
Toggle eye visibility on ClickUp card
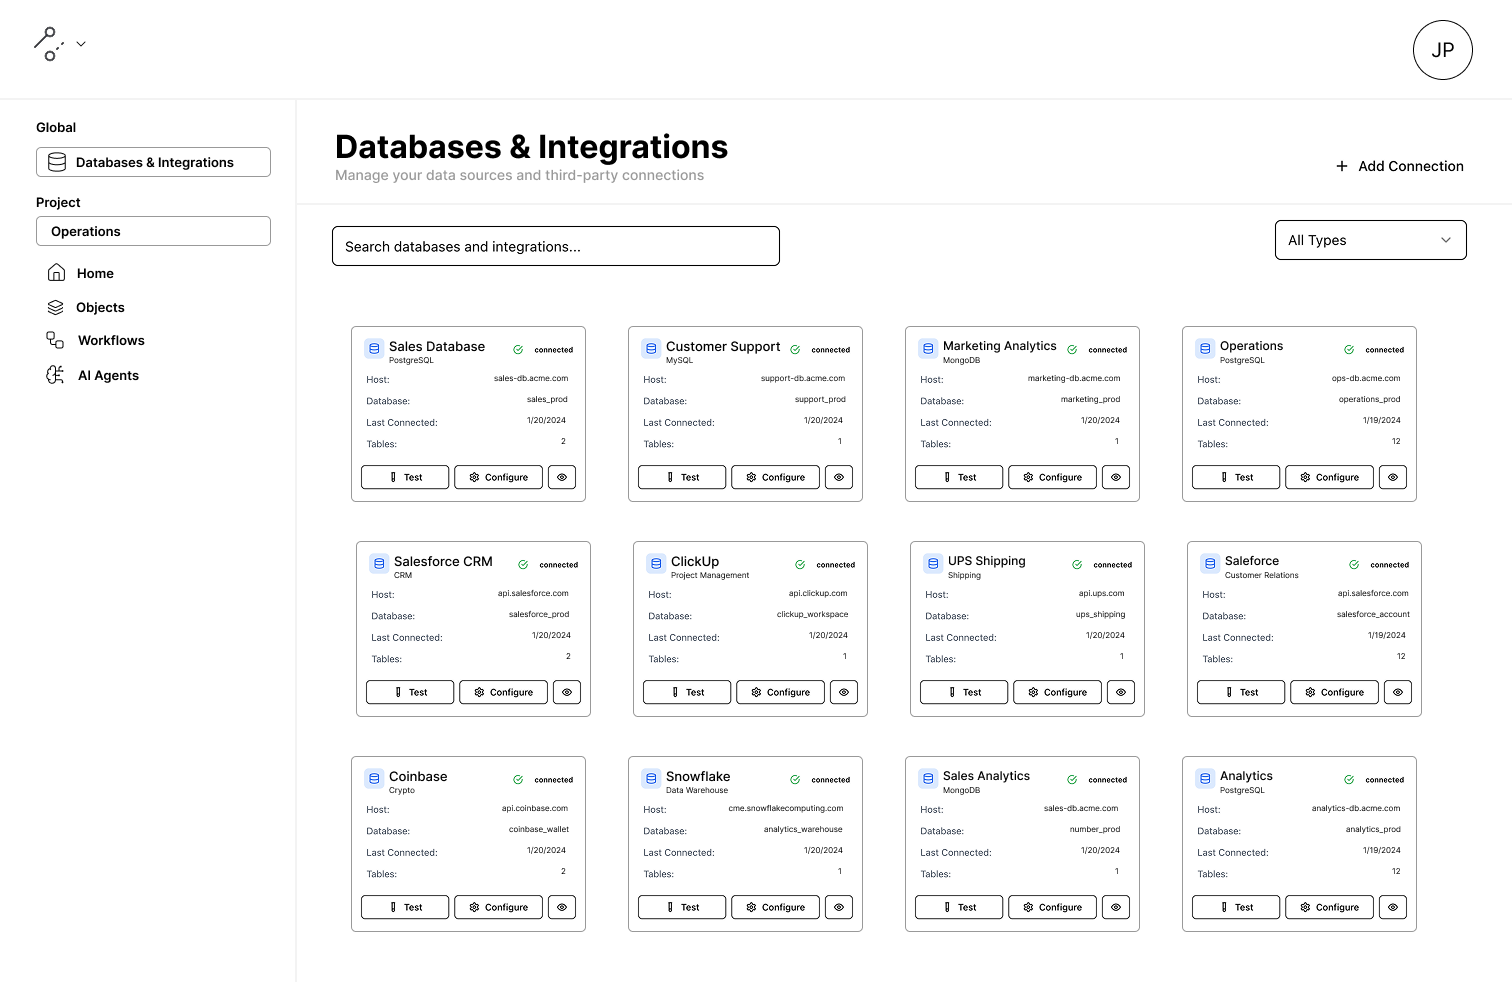coord(844,692)
